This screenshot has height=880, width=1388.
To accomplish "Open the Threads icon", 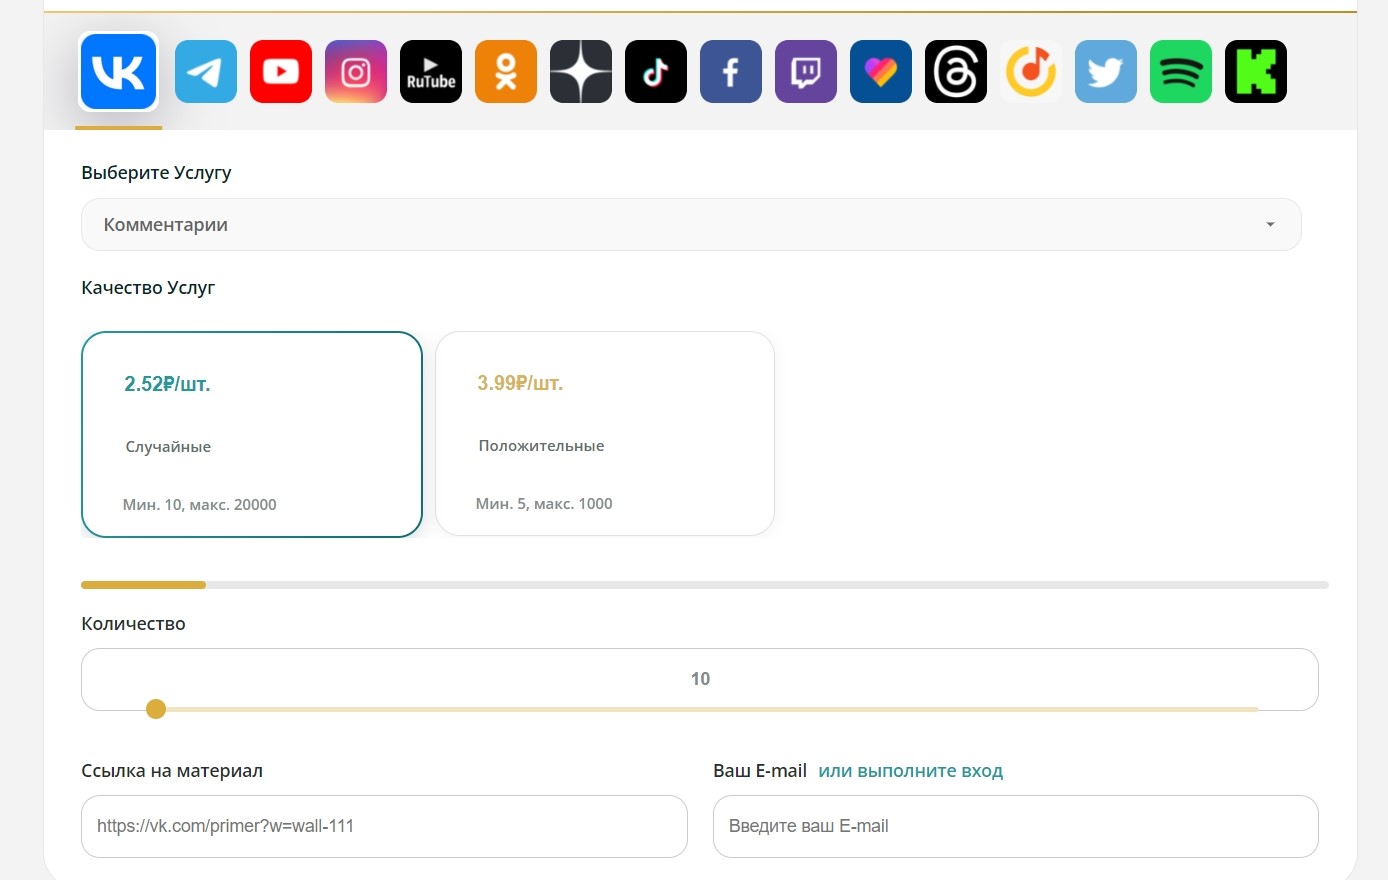I will 956,71.
